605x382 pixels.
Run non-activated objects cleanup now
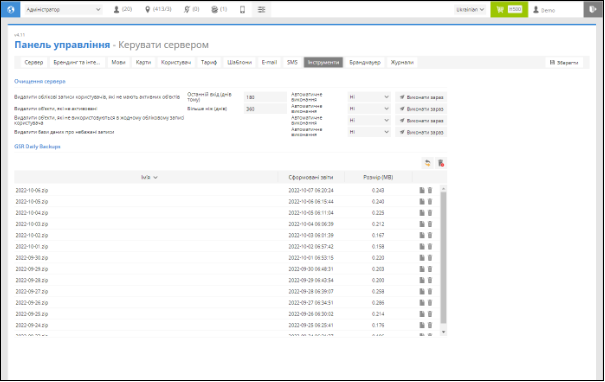pyautogui.click(x=421, y=109)
